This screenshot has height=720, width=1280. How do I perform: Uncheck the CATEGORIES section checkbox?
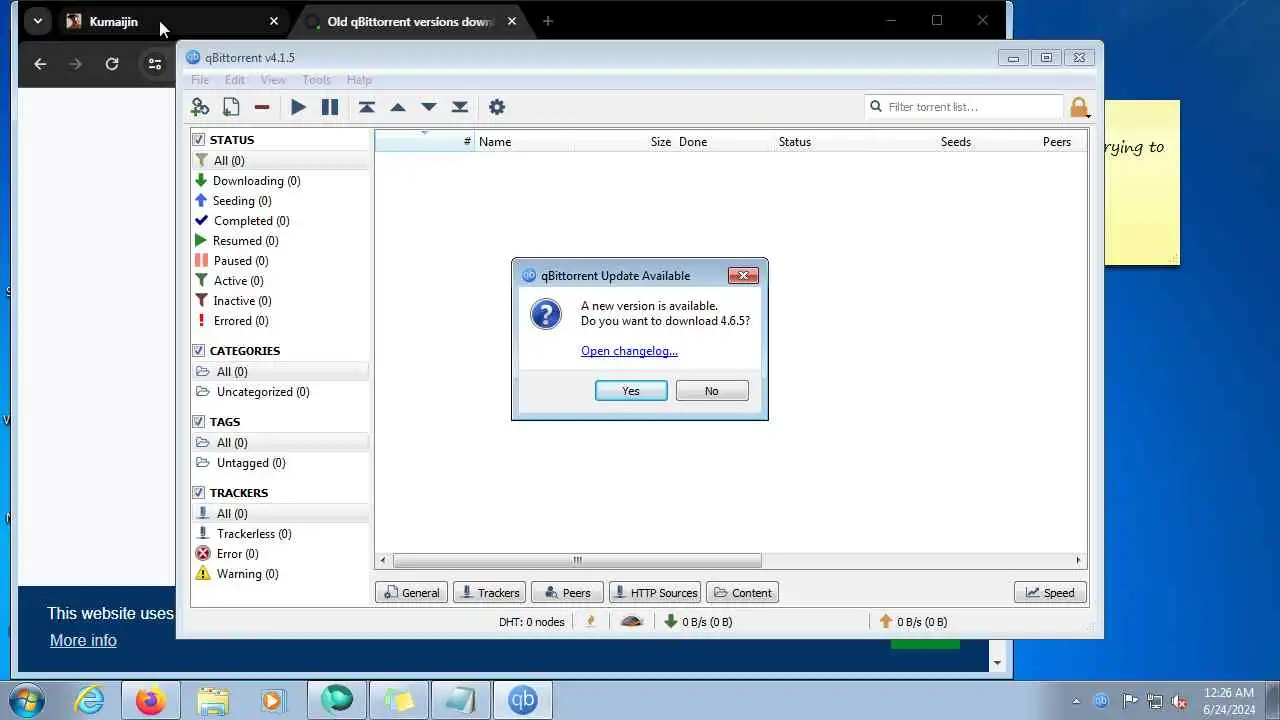tap(198, 351)
